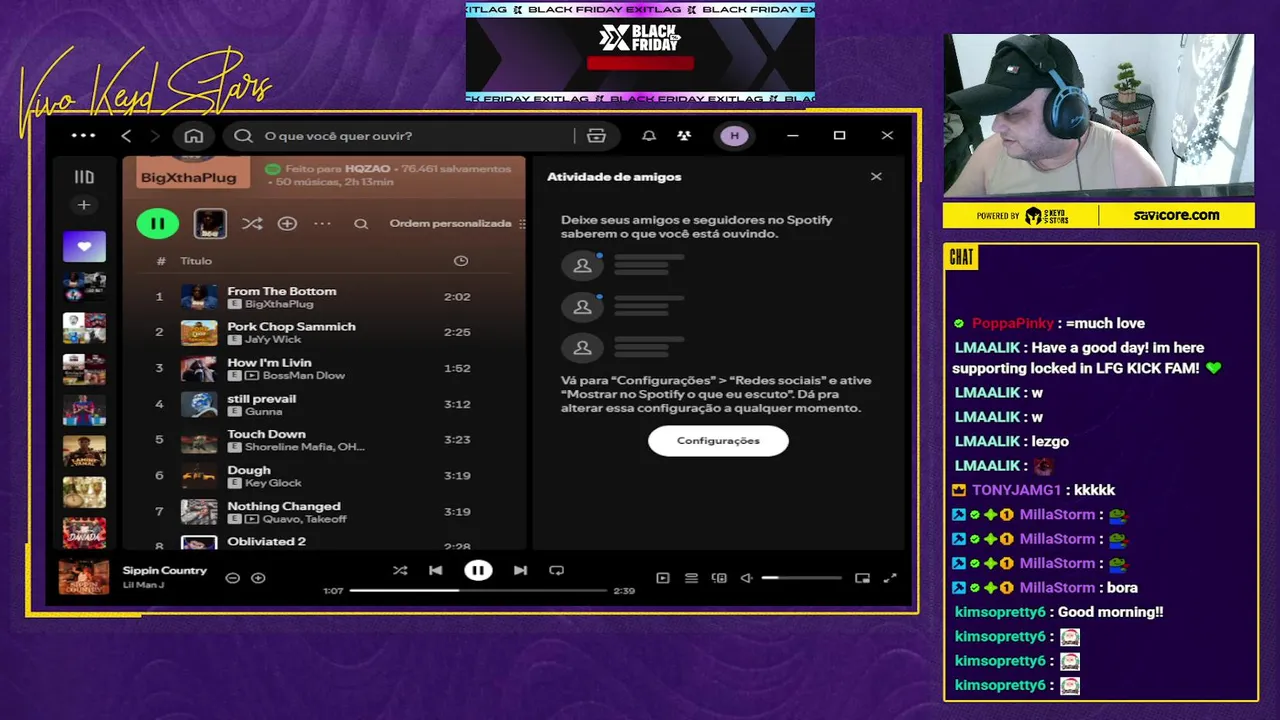
Task: Close the 'Atividade de amigos' panel
Action: [876, 177]
